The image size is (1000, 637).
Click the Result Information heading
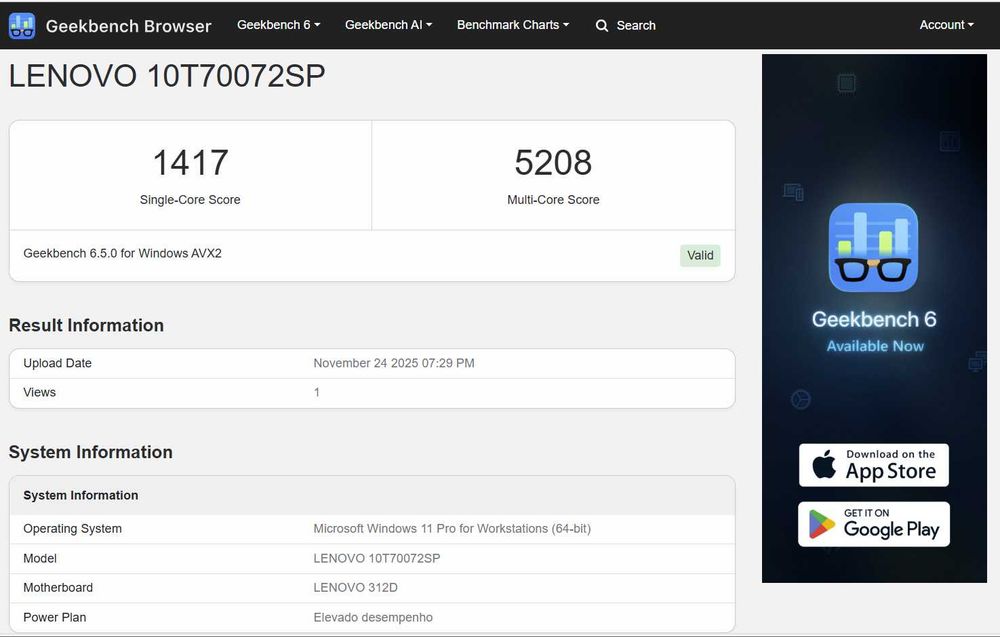coord(86,325)
